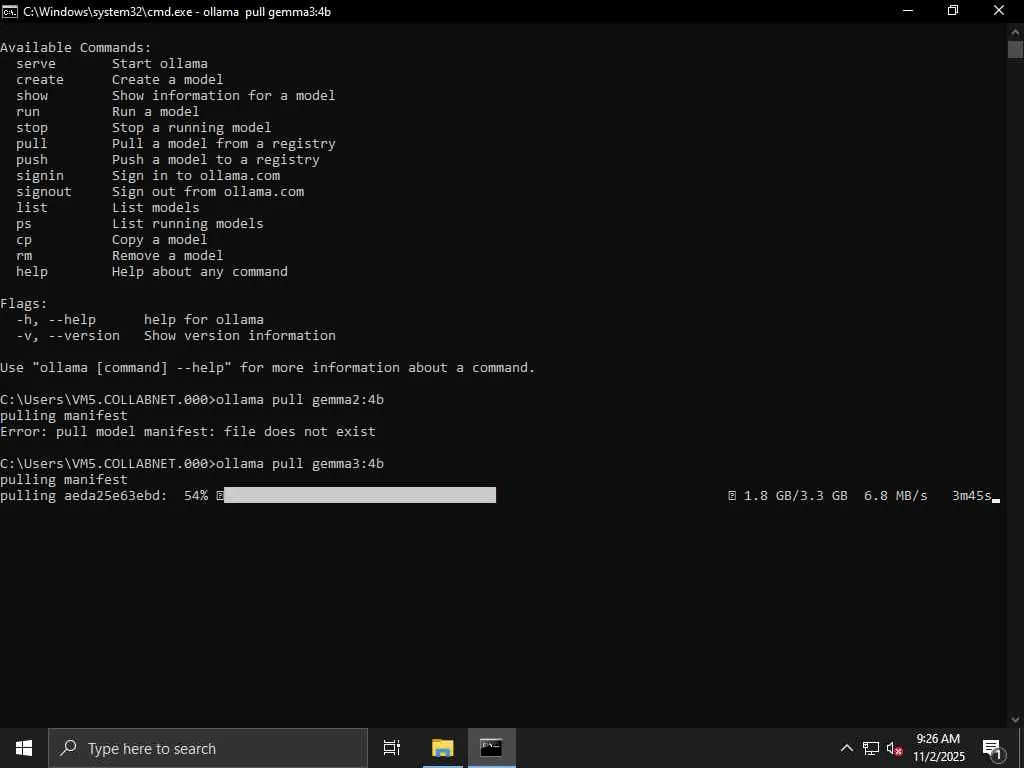Click the scrollbar up arrow in console
The height and width of the screenshot is (768, 1024).
coord(1015,31)
